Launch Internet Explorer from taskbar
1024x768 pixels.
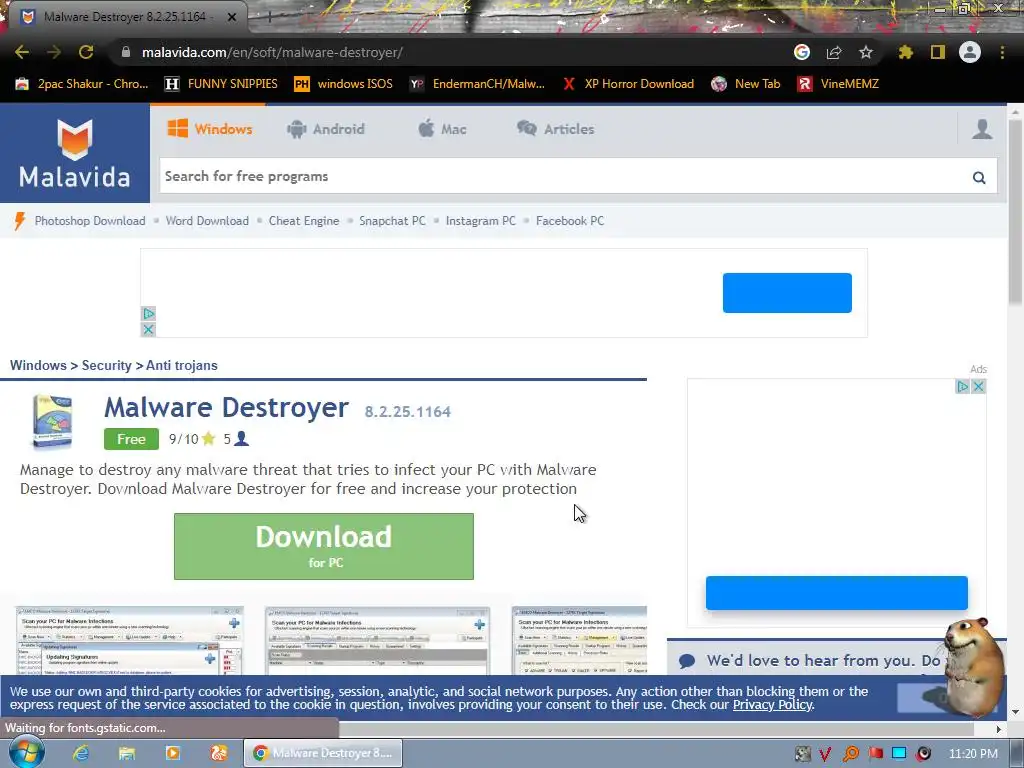click(x=81, y=753)
